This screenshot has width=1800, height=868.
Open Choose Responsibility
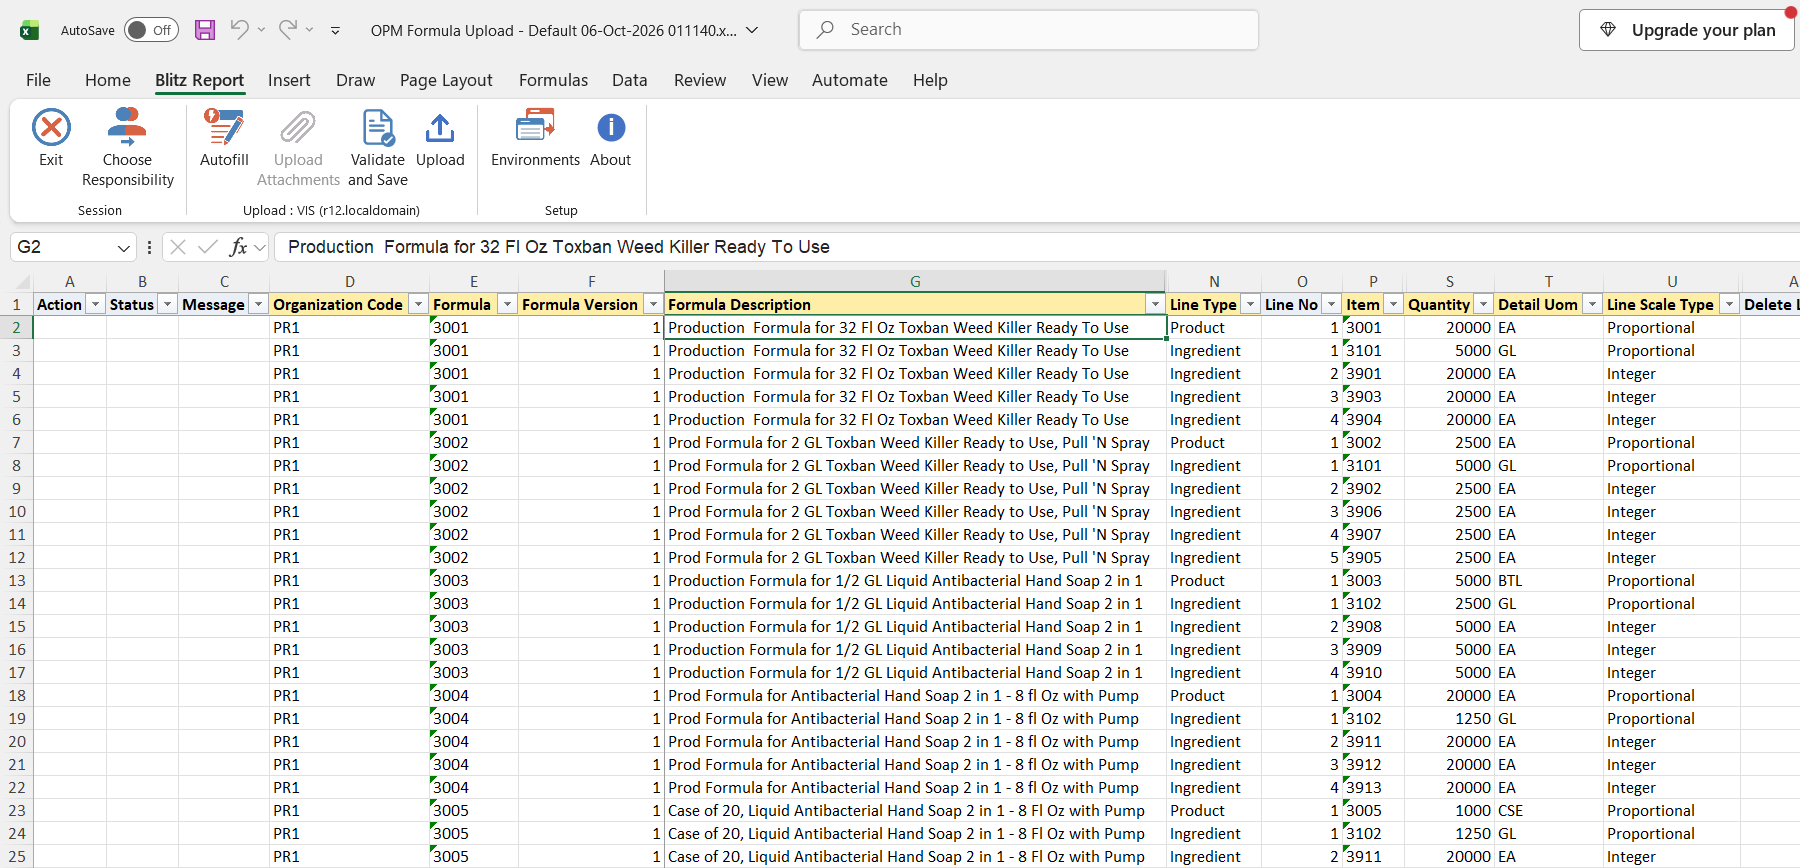click(127, 148)
